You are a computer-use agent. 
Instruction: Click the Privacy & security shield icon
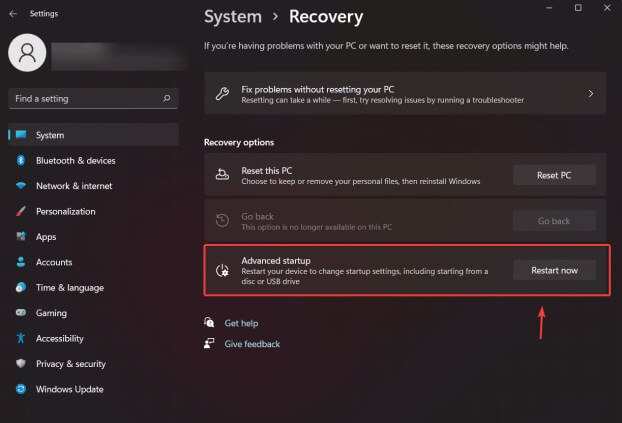point(20,364)
